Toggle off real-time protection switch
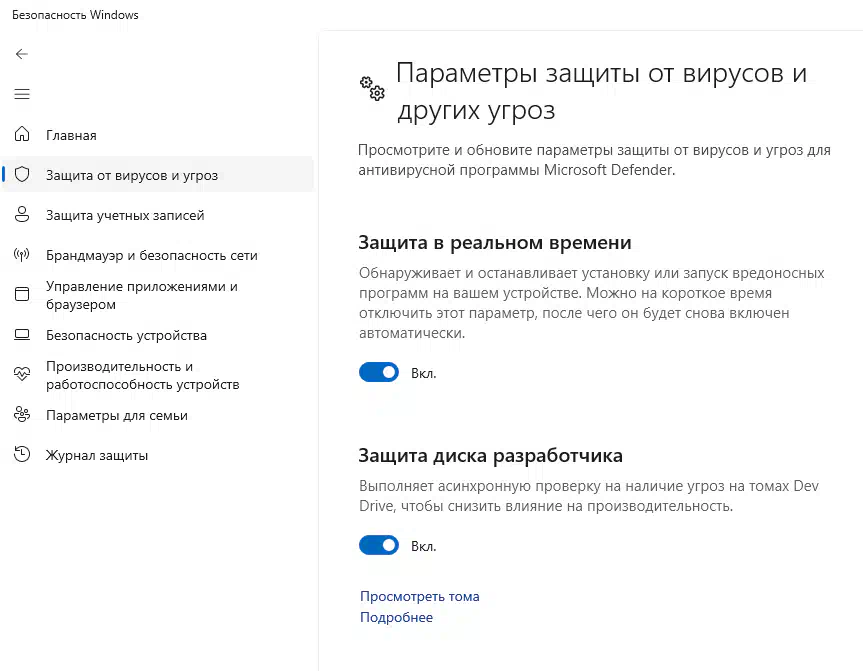Viewport: 863px width, 671px height. click(379, 372)
